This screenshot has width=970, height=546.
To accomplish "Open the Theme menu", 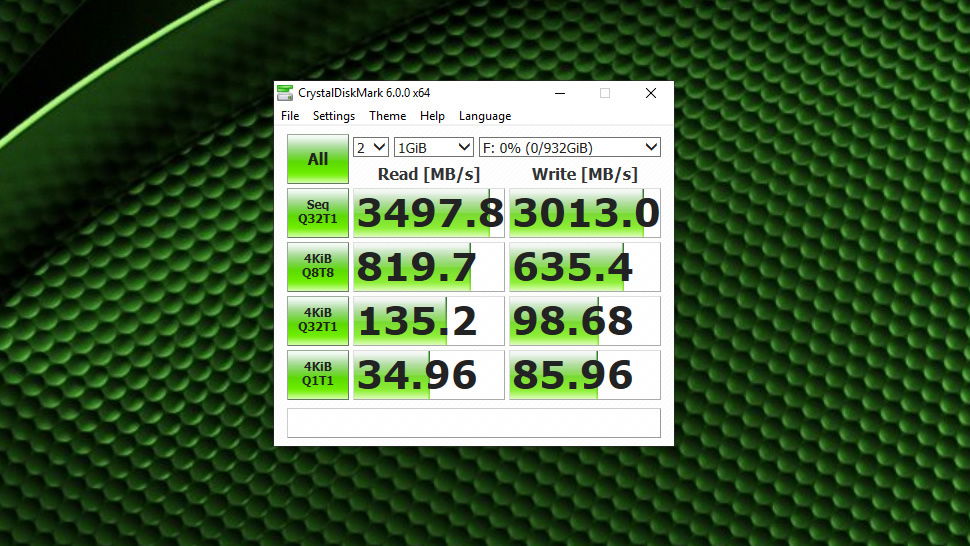I will pyautogui.click(x=387, y=116).
